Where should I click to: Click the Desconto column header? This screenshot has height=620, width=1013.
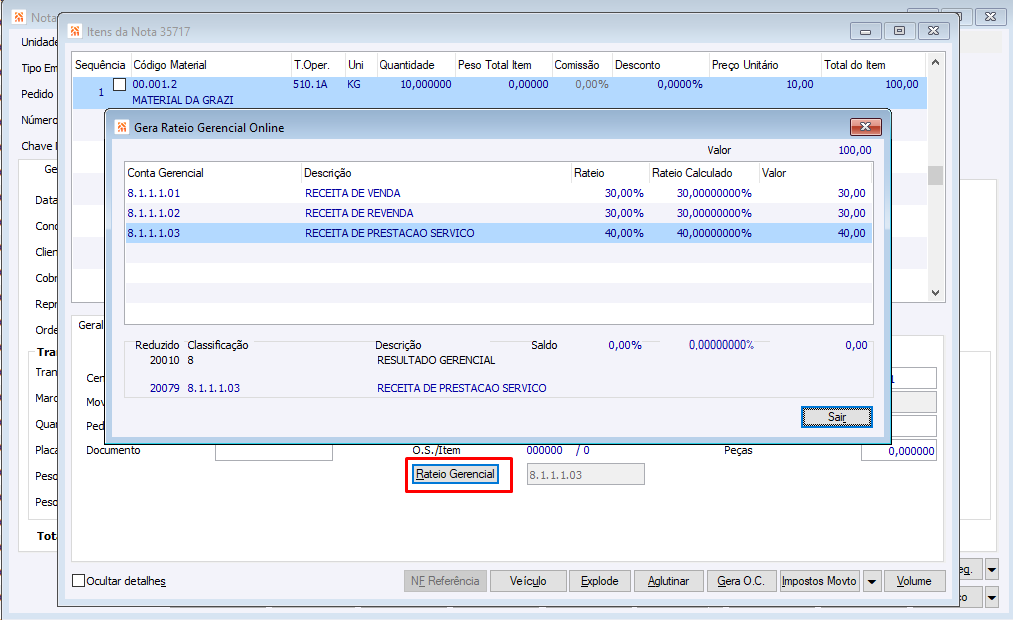coord(660,65)
